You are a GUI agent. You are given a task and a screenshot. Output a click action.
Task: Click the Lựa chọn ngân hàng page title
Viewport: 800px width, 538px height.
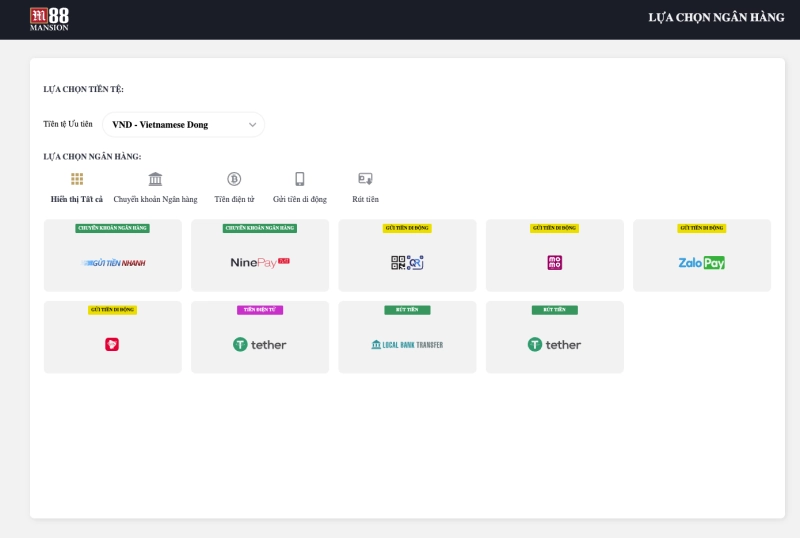click(716, 17)
